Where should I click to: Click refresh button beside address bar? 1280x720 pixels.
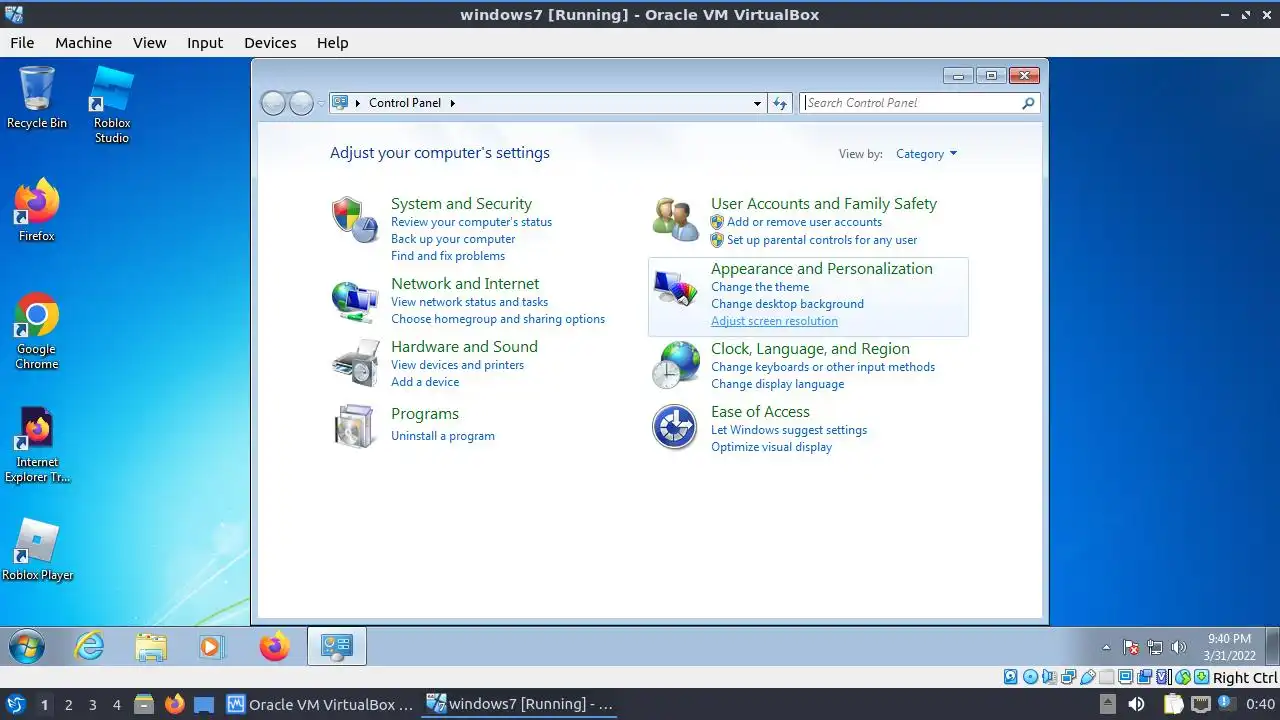pyautogui.click(x=780, y=103)
